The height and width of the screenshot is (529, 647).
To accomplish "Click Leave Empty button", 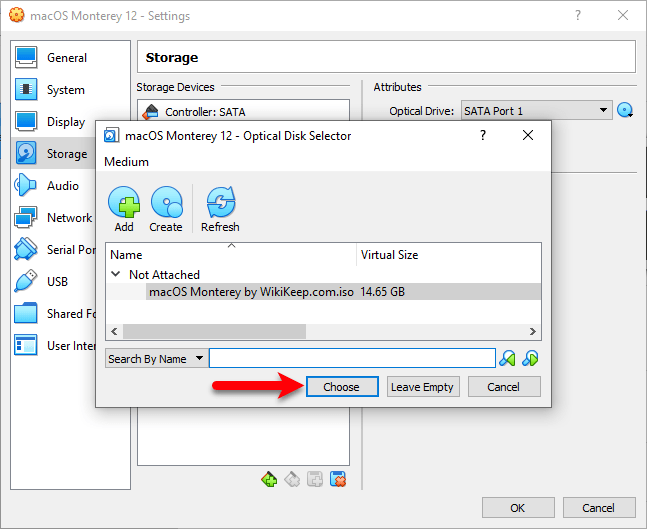I will point(423,387).
